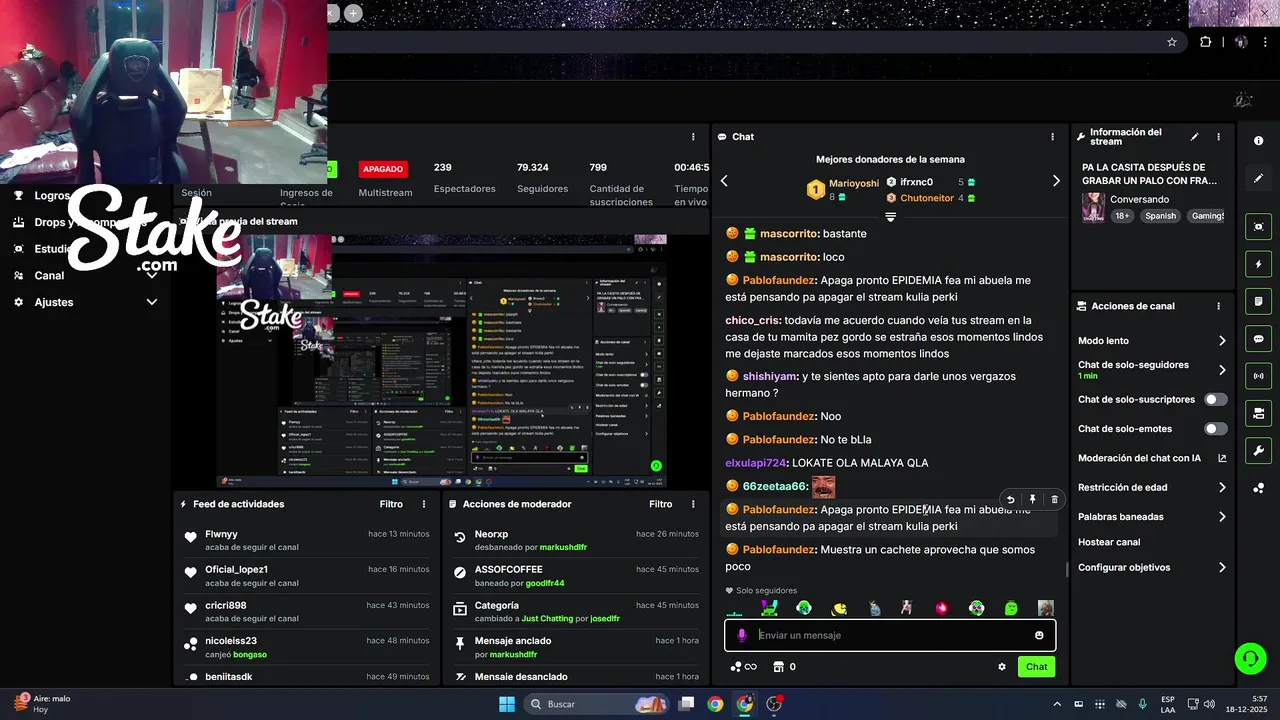
Task: Click the 18+ stream tag
Action: pyautogui.click(x=1122, y=216)
